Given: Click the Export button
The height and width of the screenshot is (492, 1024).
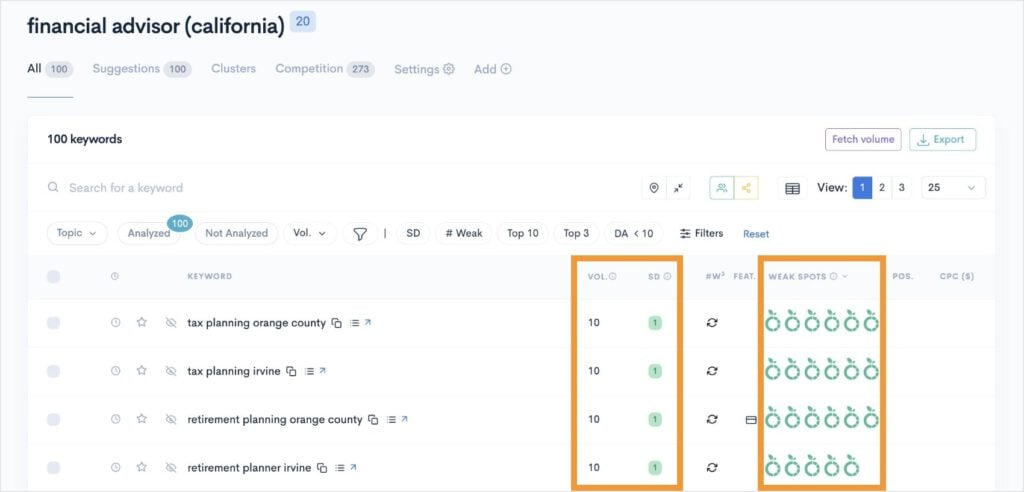Looking at the screenshot, I should [x=942, y=139].
